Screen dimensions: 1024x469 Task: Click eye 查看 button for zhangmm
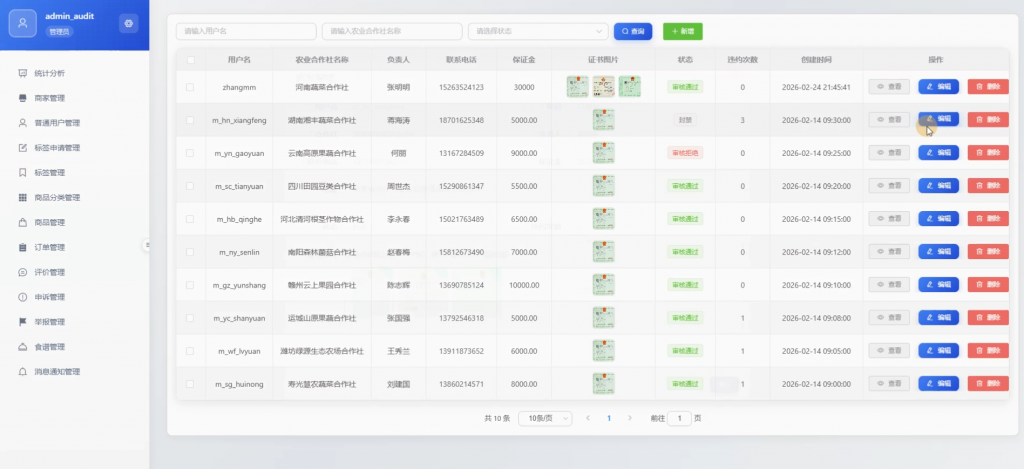(889, 87)
